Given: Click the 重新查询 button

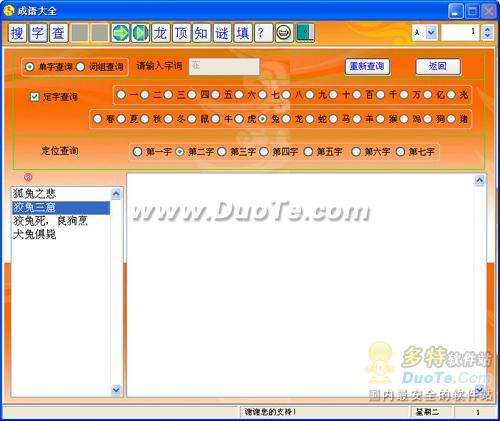Looking at the screenshot, I should 367,66.
